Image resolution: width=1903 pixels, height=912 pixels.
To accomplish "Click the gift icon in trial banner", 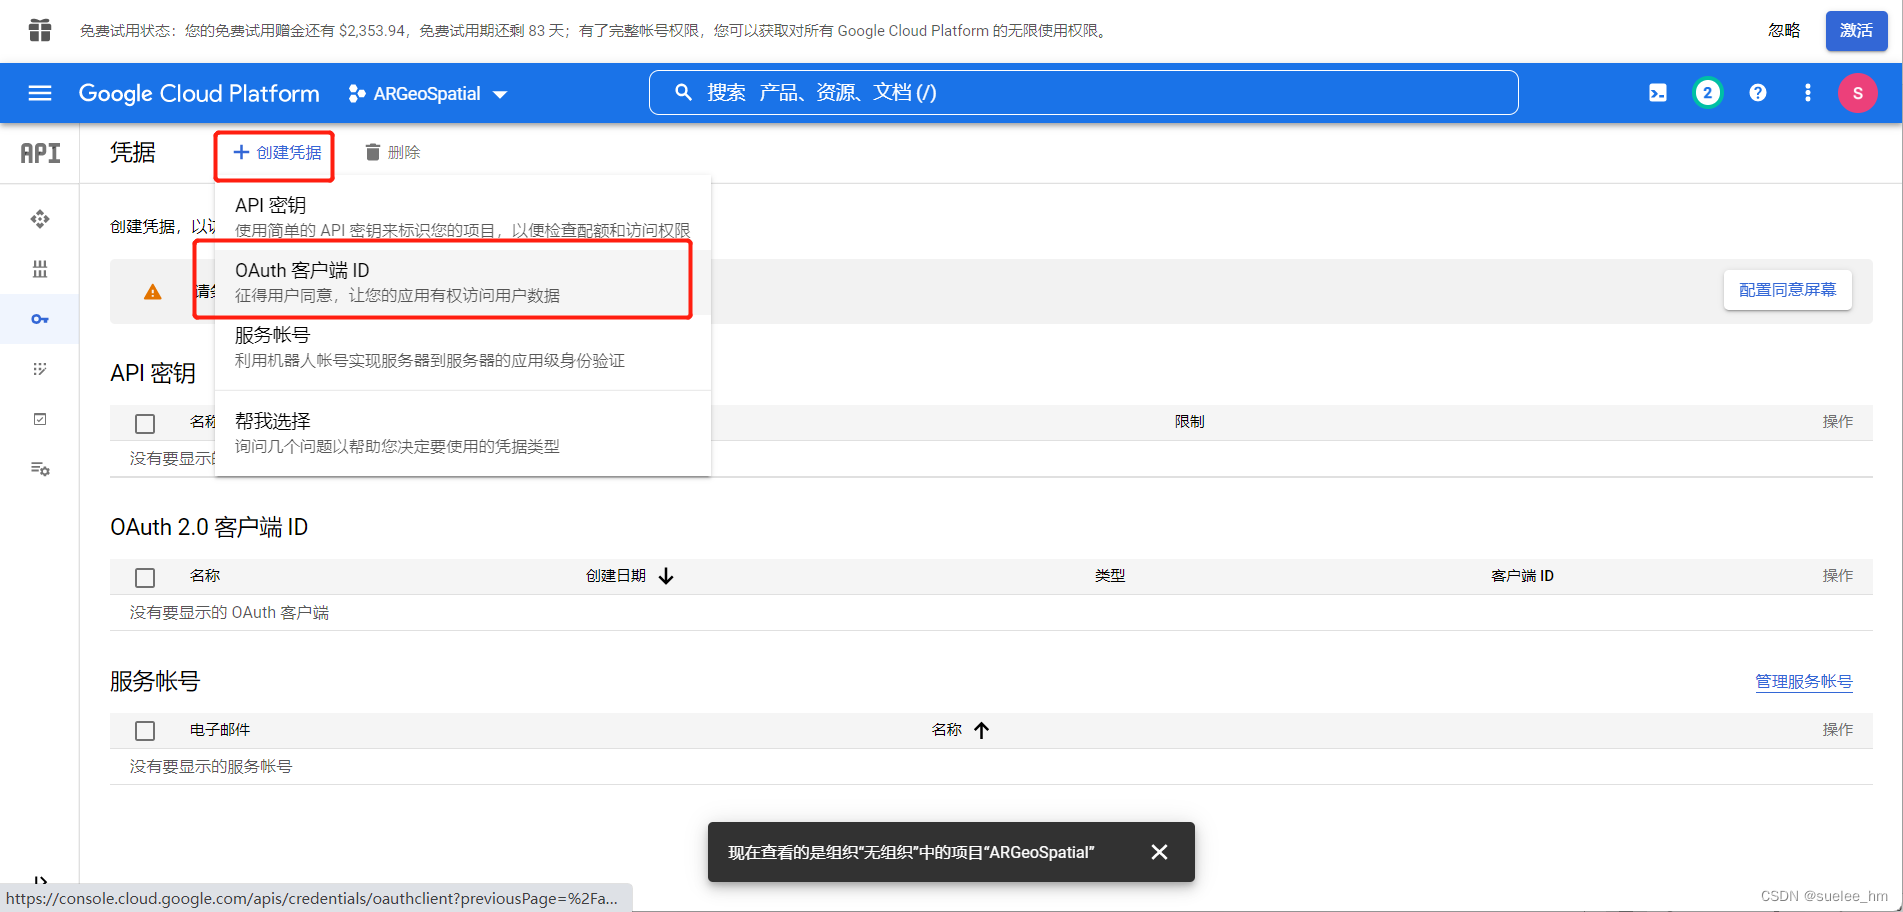I will (40, 30).
